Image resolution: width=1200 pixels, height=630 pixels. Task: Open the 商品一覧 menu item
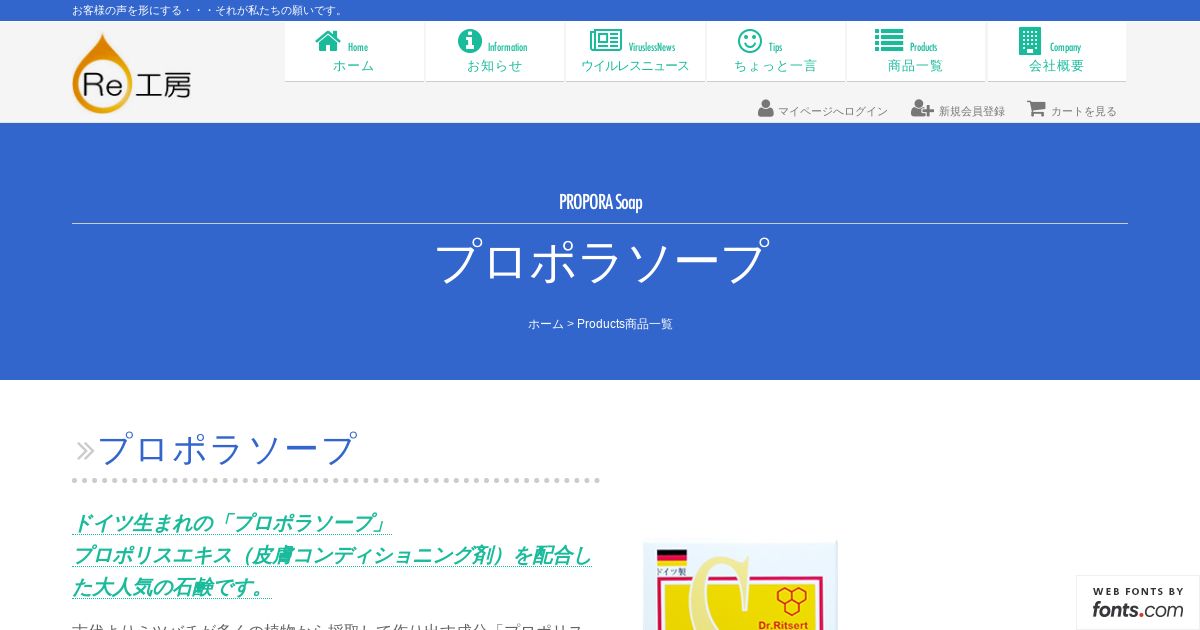(x=916, y=52)
